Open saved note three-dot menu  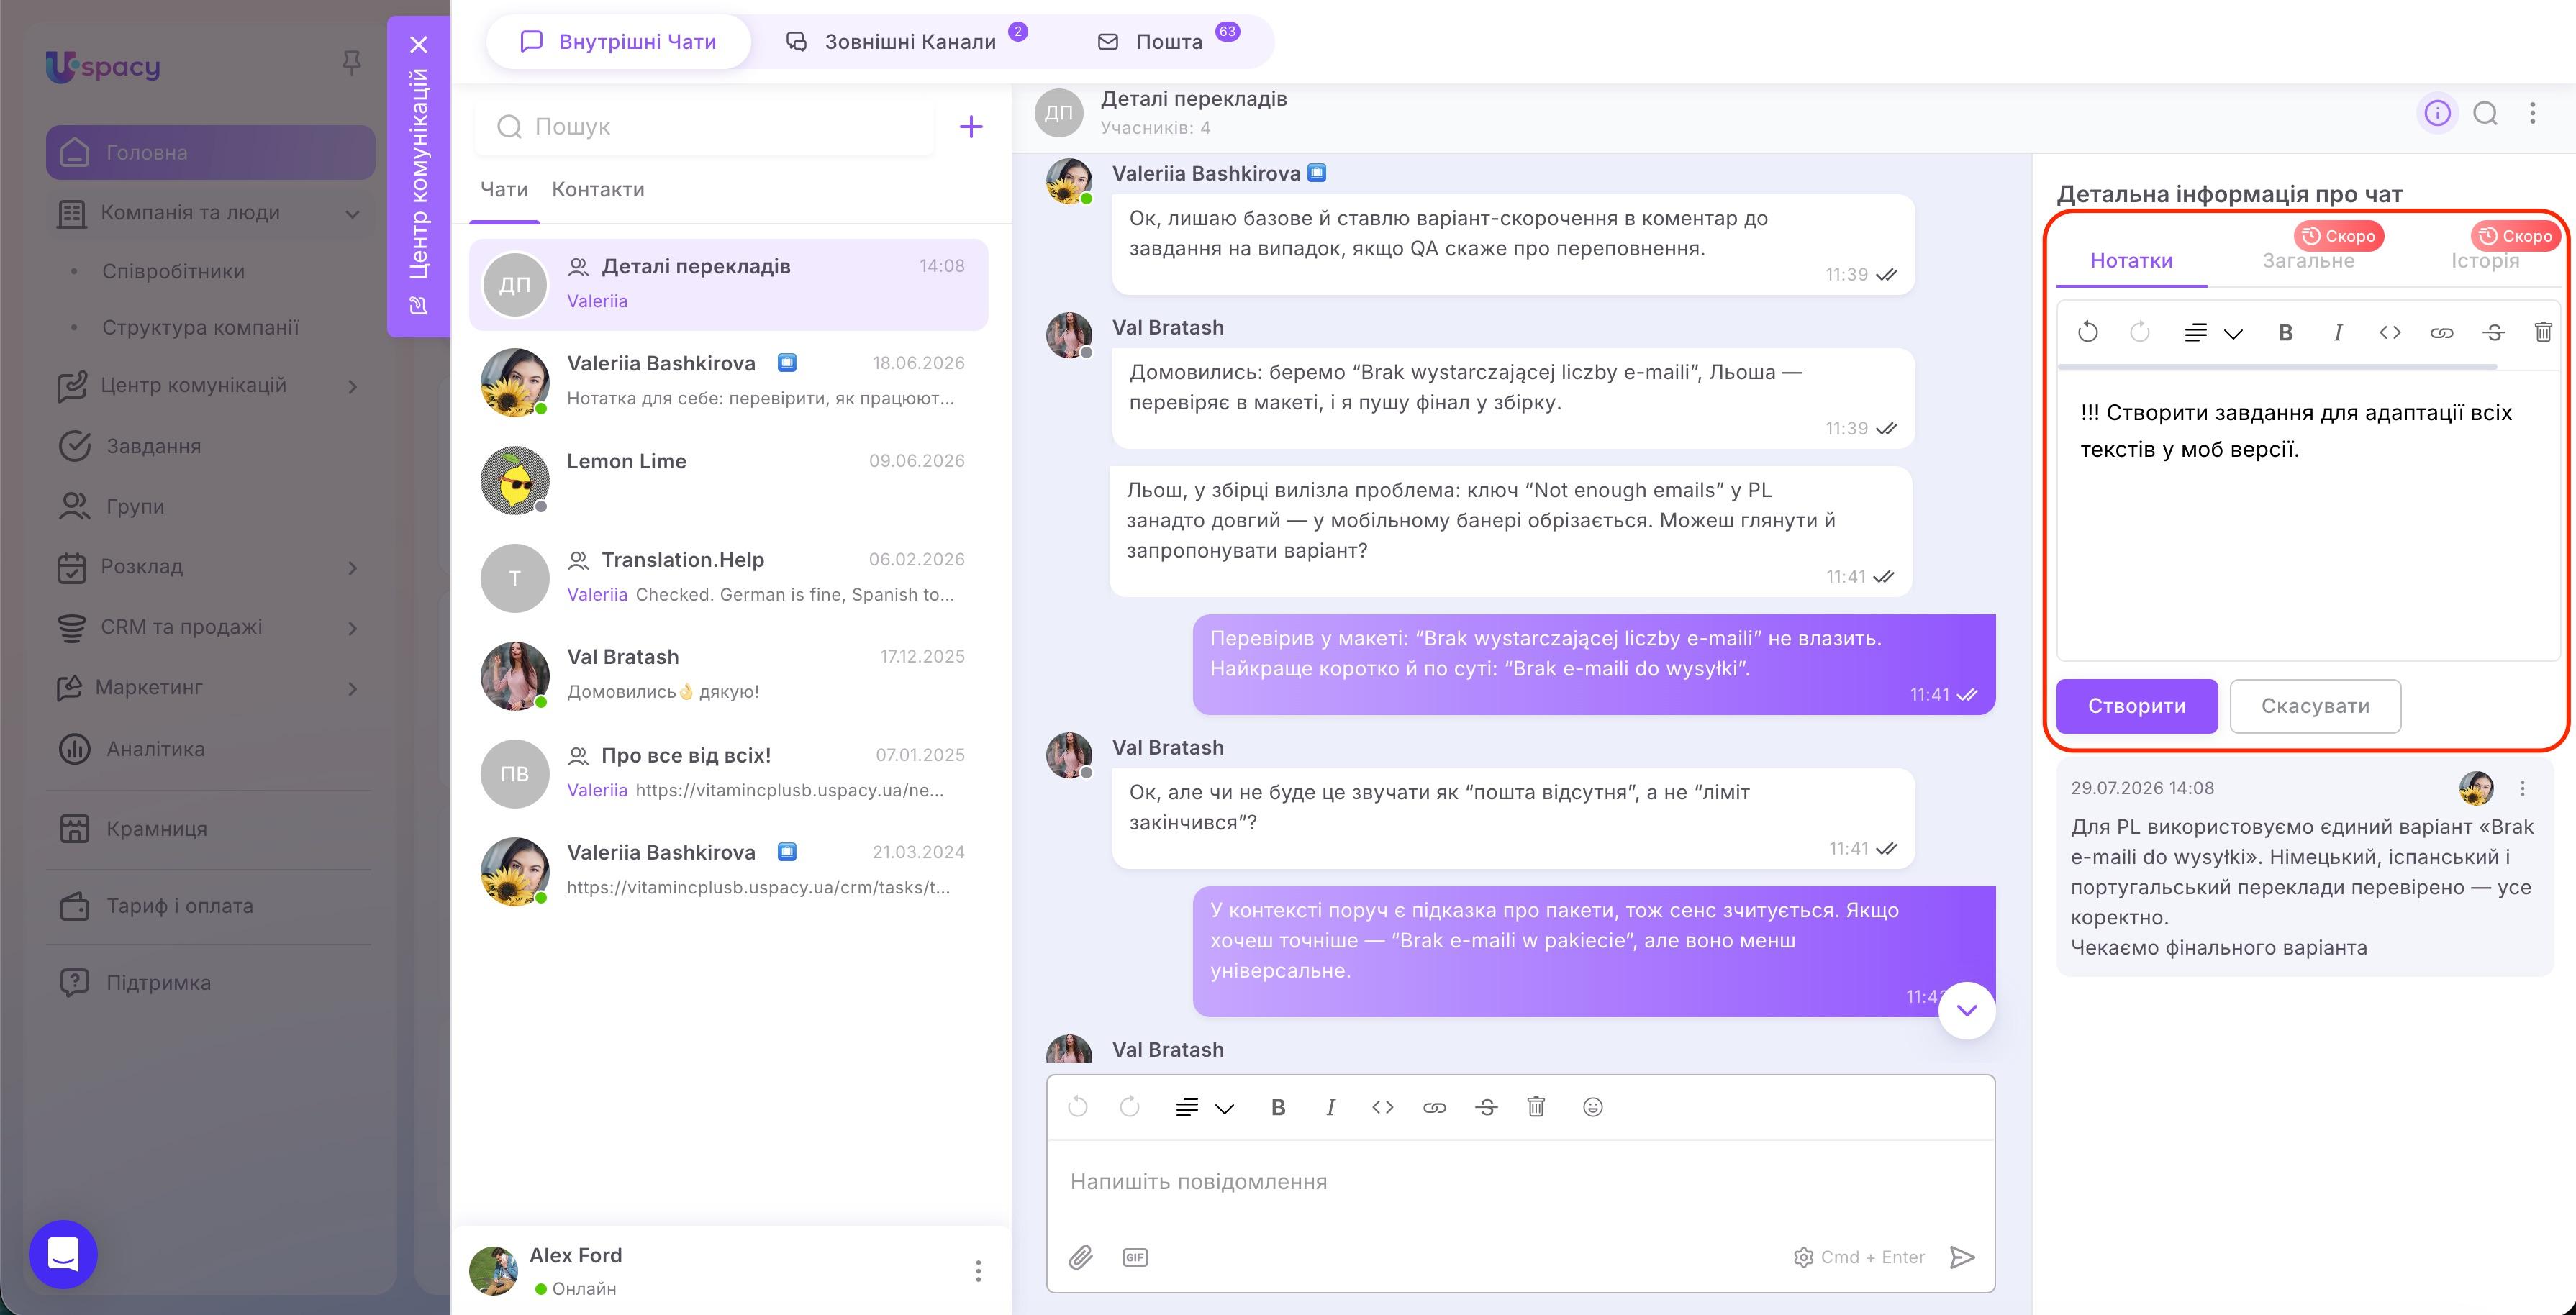[x=2523, y=788]
